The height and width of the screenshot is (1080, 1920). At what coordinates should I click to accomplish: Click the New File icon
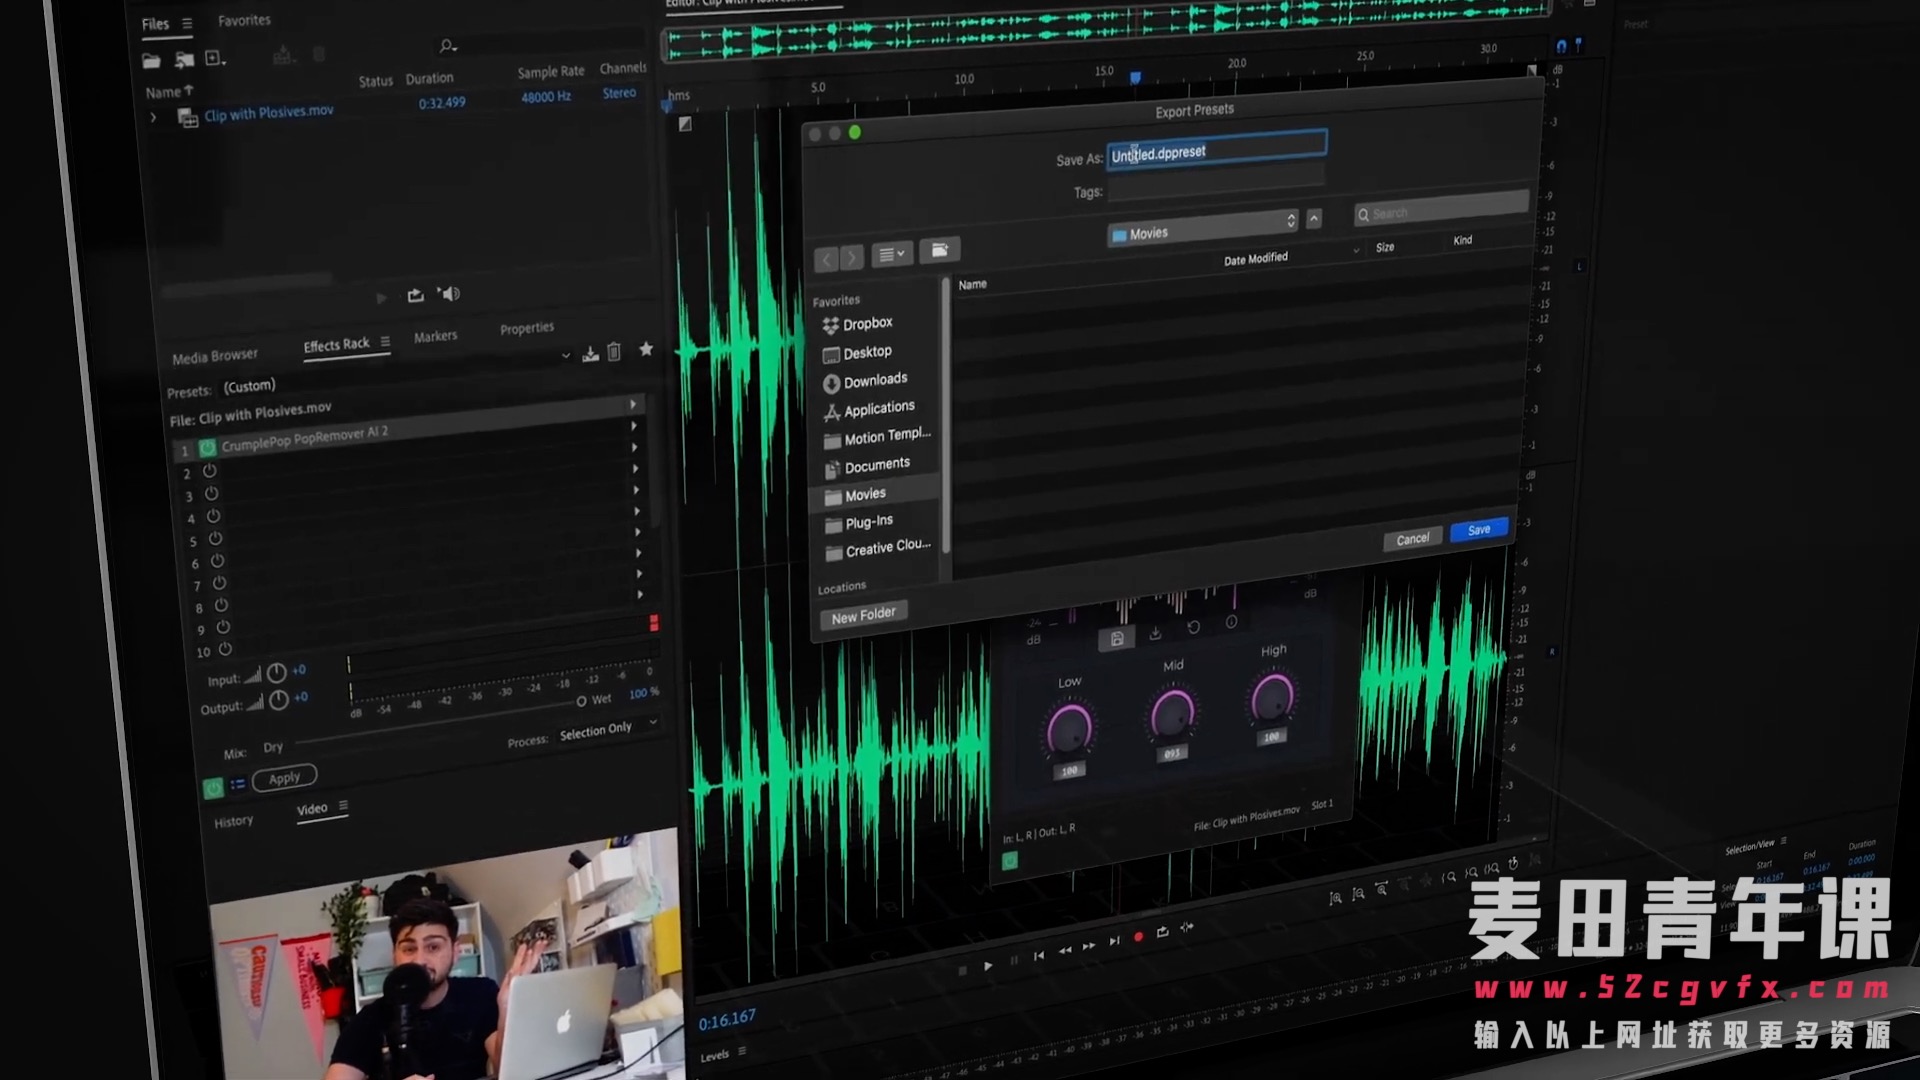[214, 58]
